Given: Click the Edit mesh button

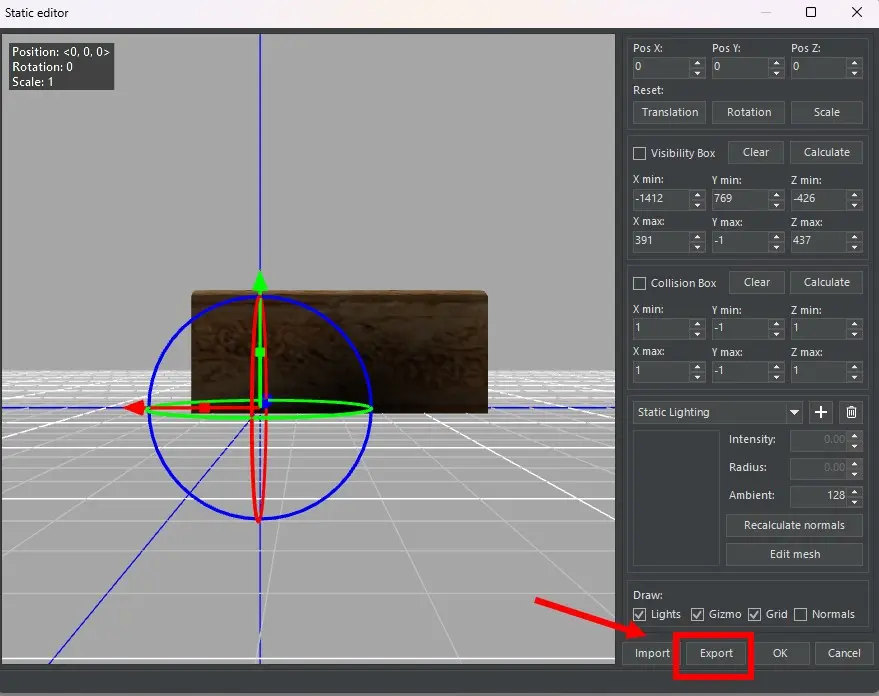Looking at the screenshot, I should point(794,554).
